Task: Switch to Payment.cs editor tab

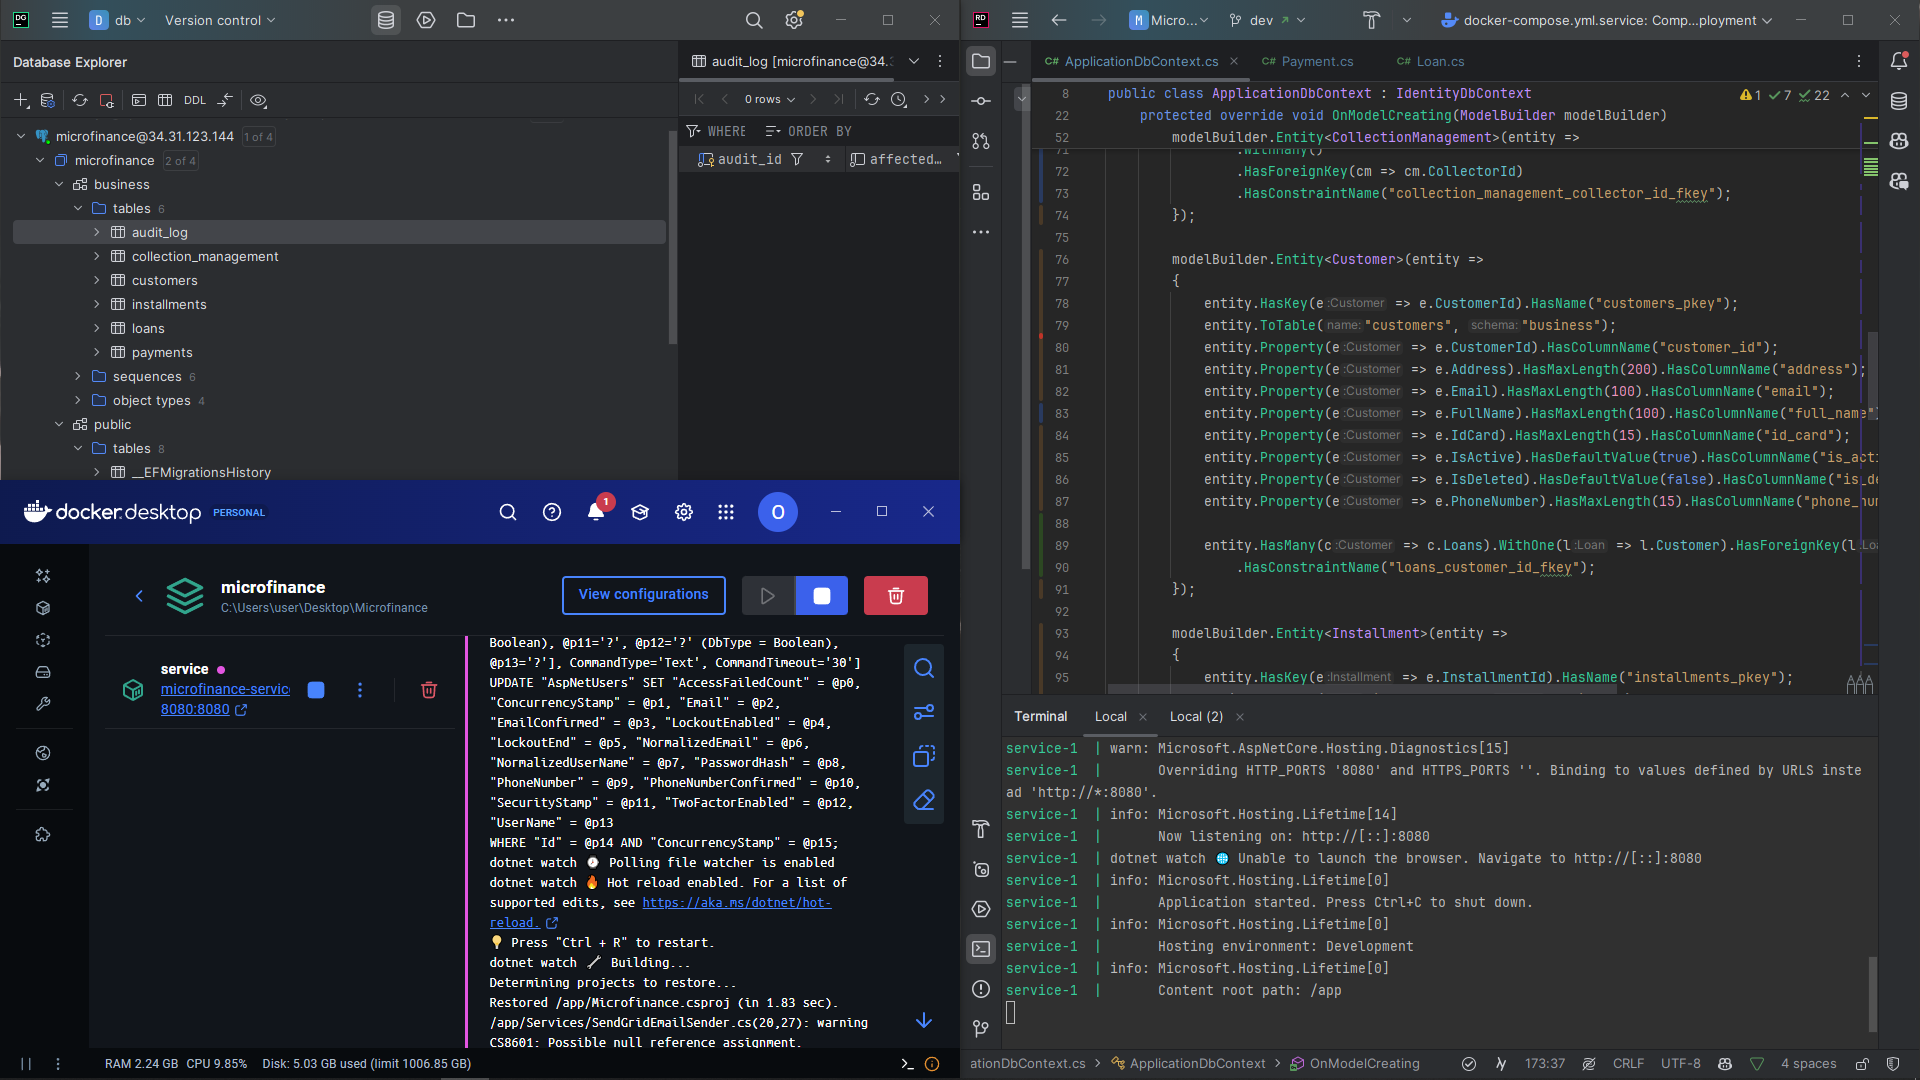Action: tap(1307, 61)
